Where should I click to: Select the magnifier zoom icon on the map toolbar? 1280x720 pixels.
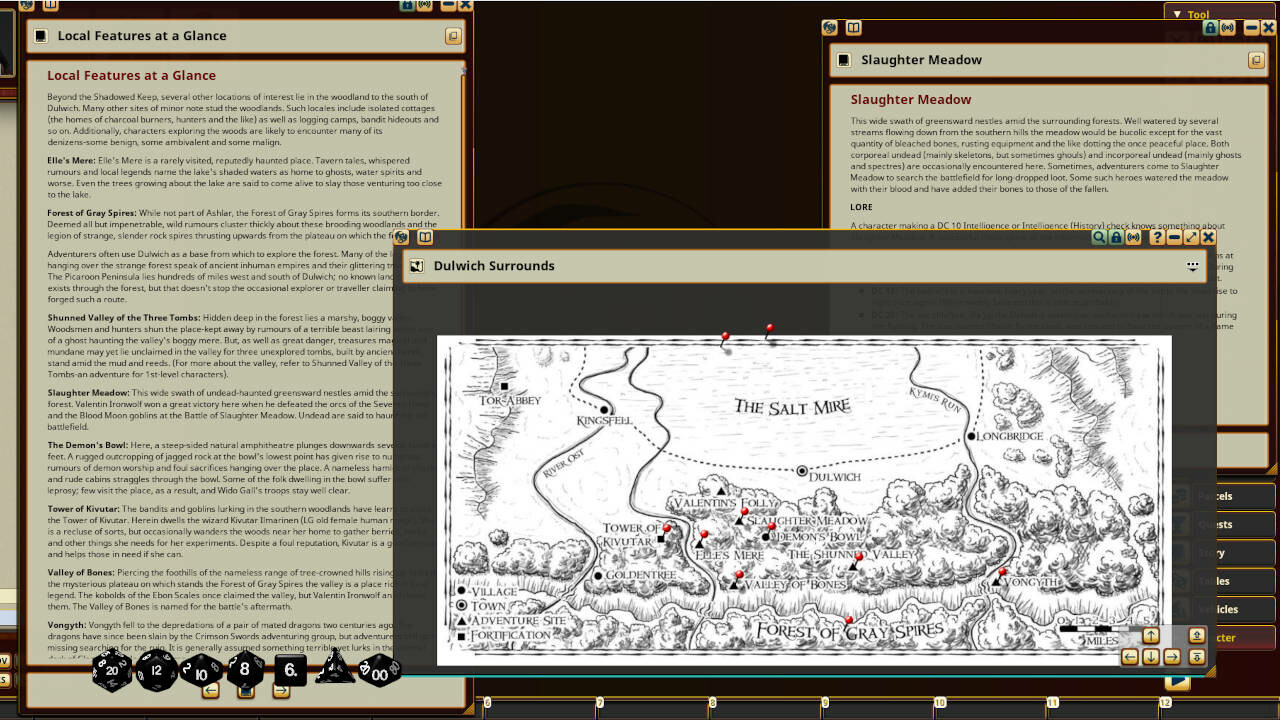(x=1101, y=238)
